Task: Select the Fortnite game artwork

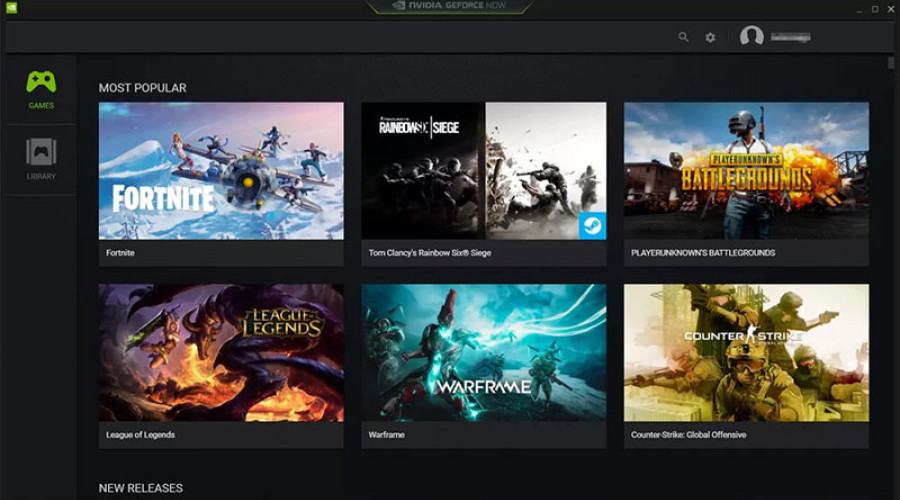Action: click(221, 170)
